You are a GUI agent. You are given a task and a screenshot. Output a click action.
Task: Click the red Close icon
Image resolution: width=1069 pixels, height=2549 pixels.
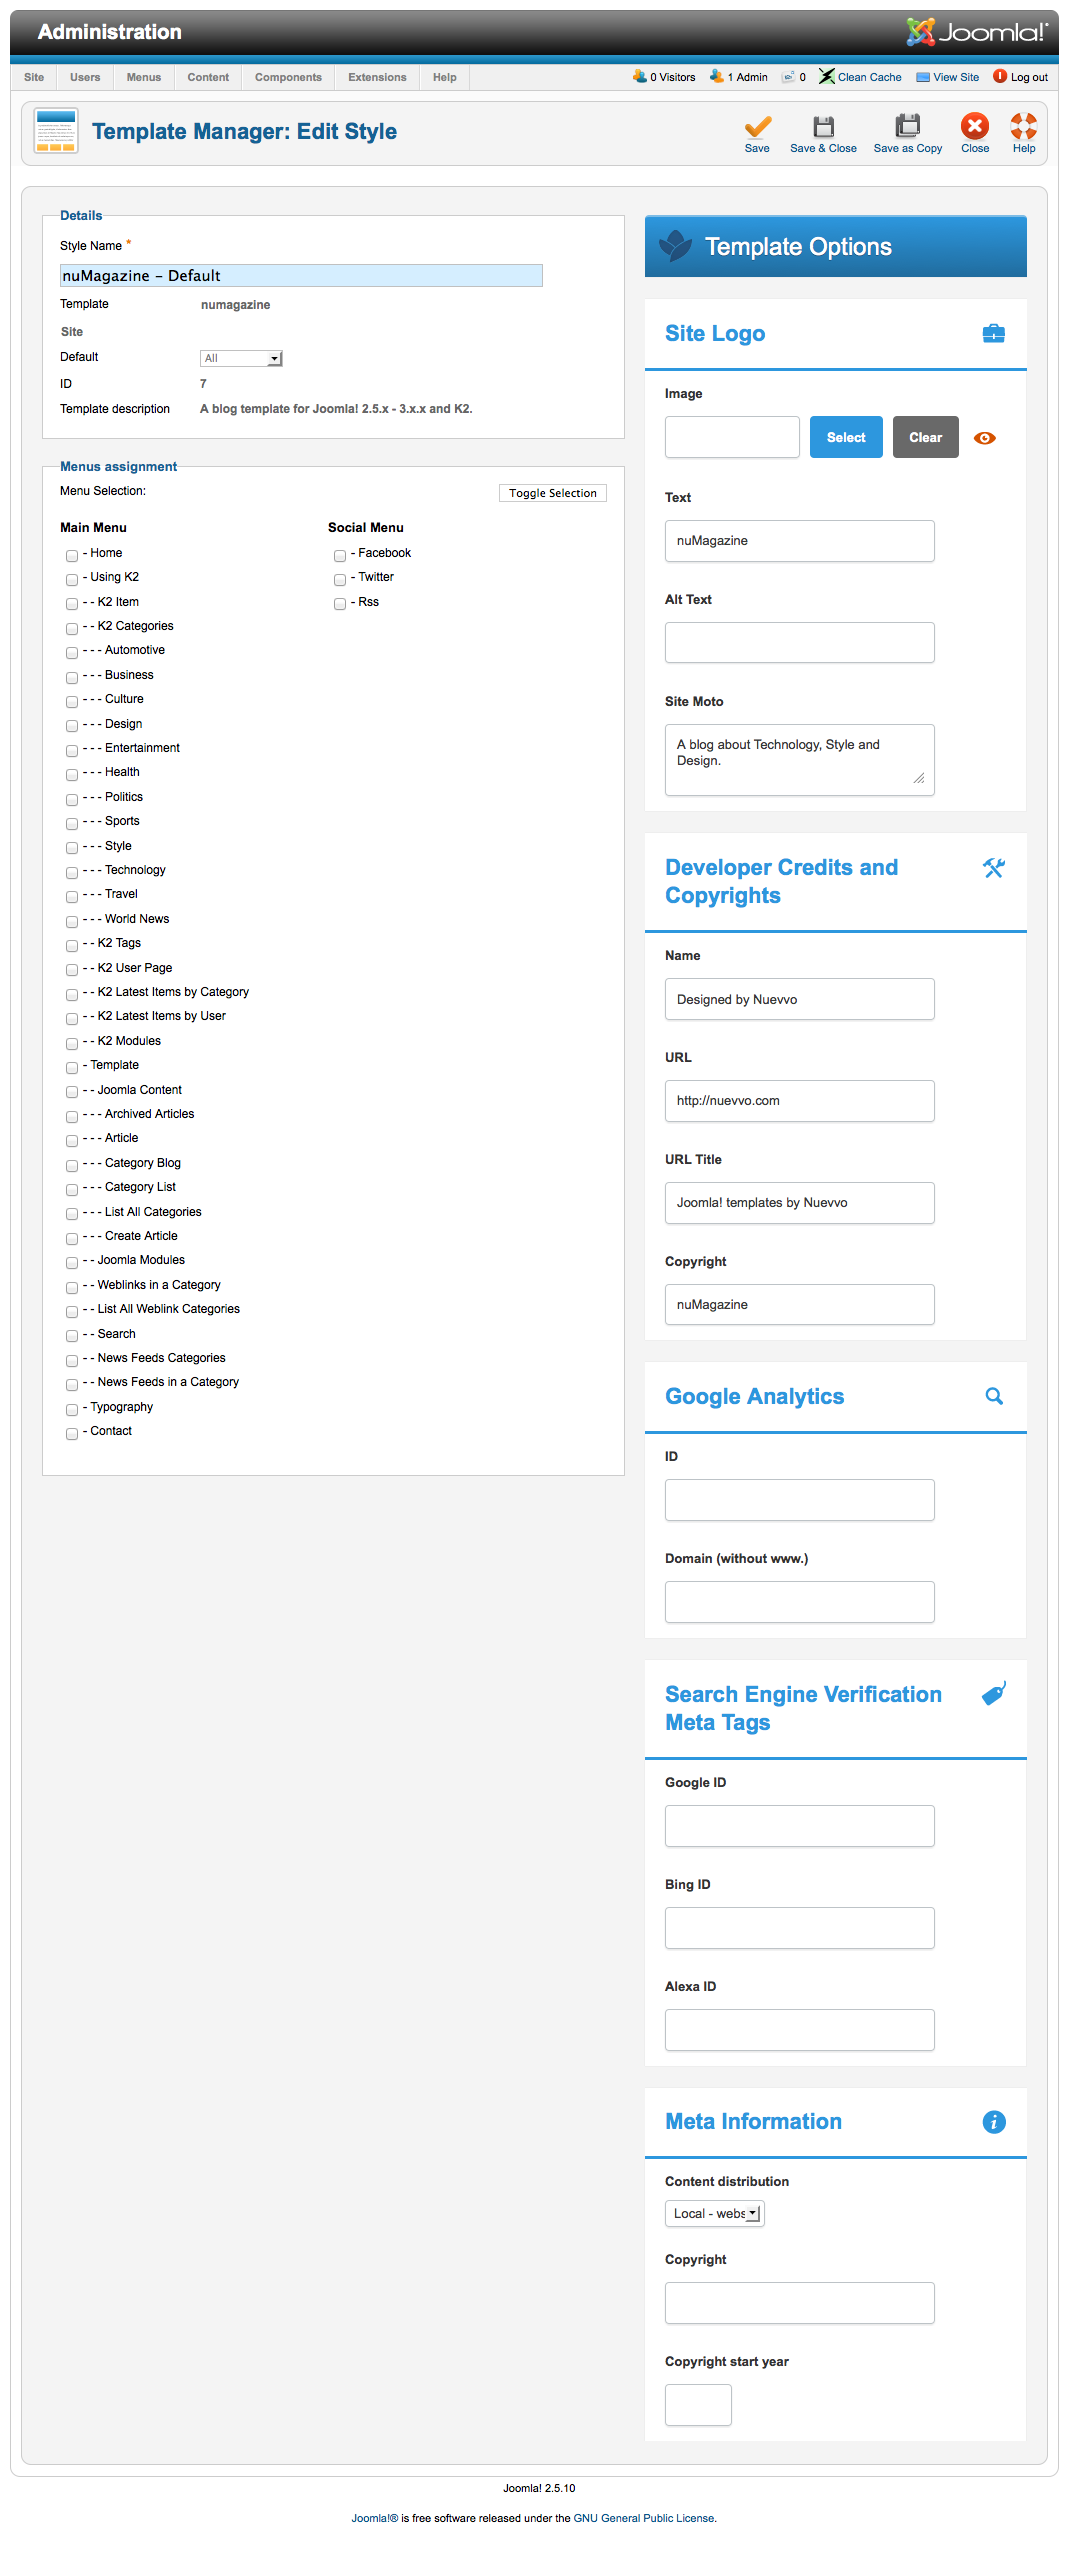point(975,126)
